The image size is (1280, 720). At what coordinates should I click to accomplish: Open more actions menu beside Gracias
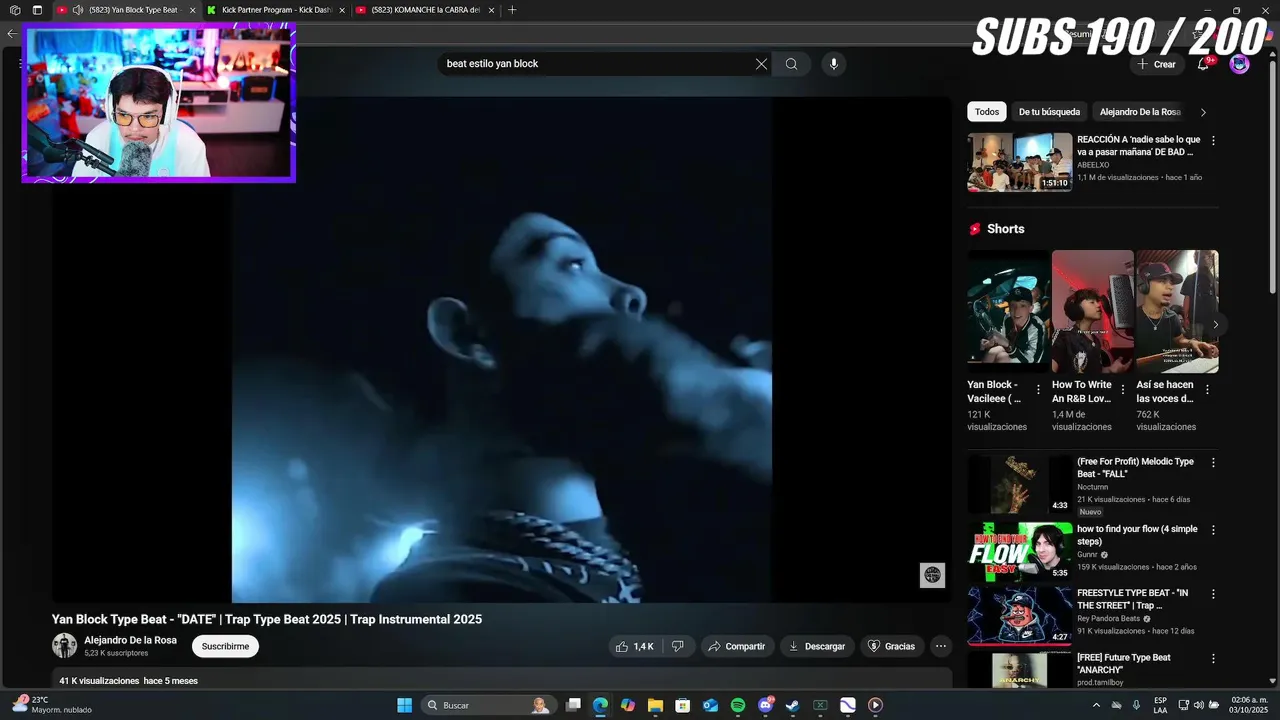tap(940, 646)
